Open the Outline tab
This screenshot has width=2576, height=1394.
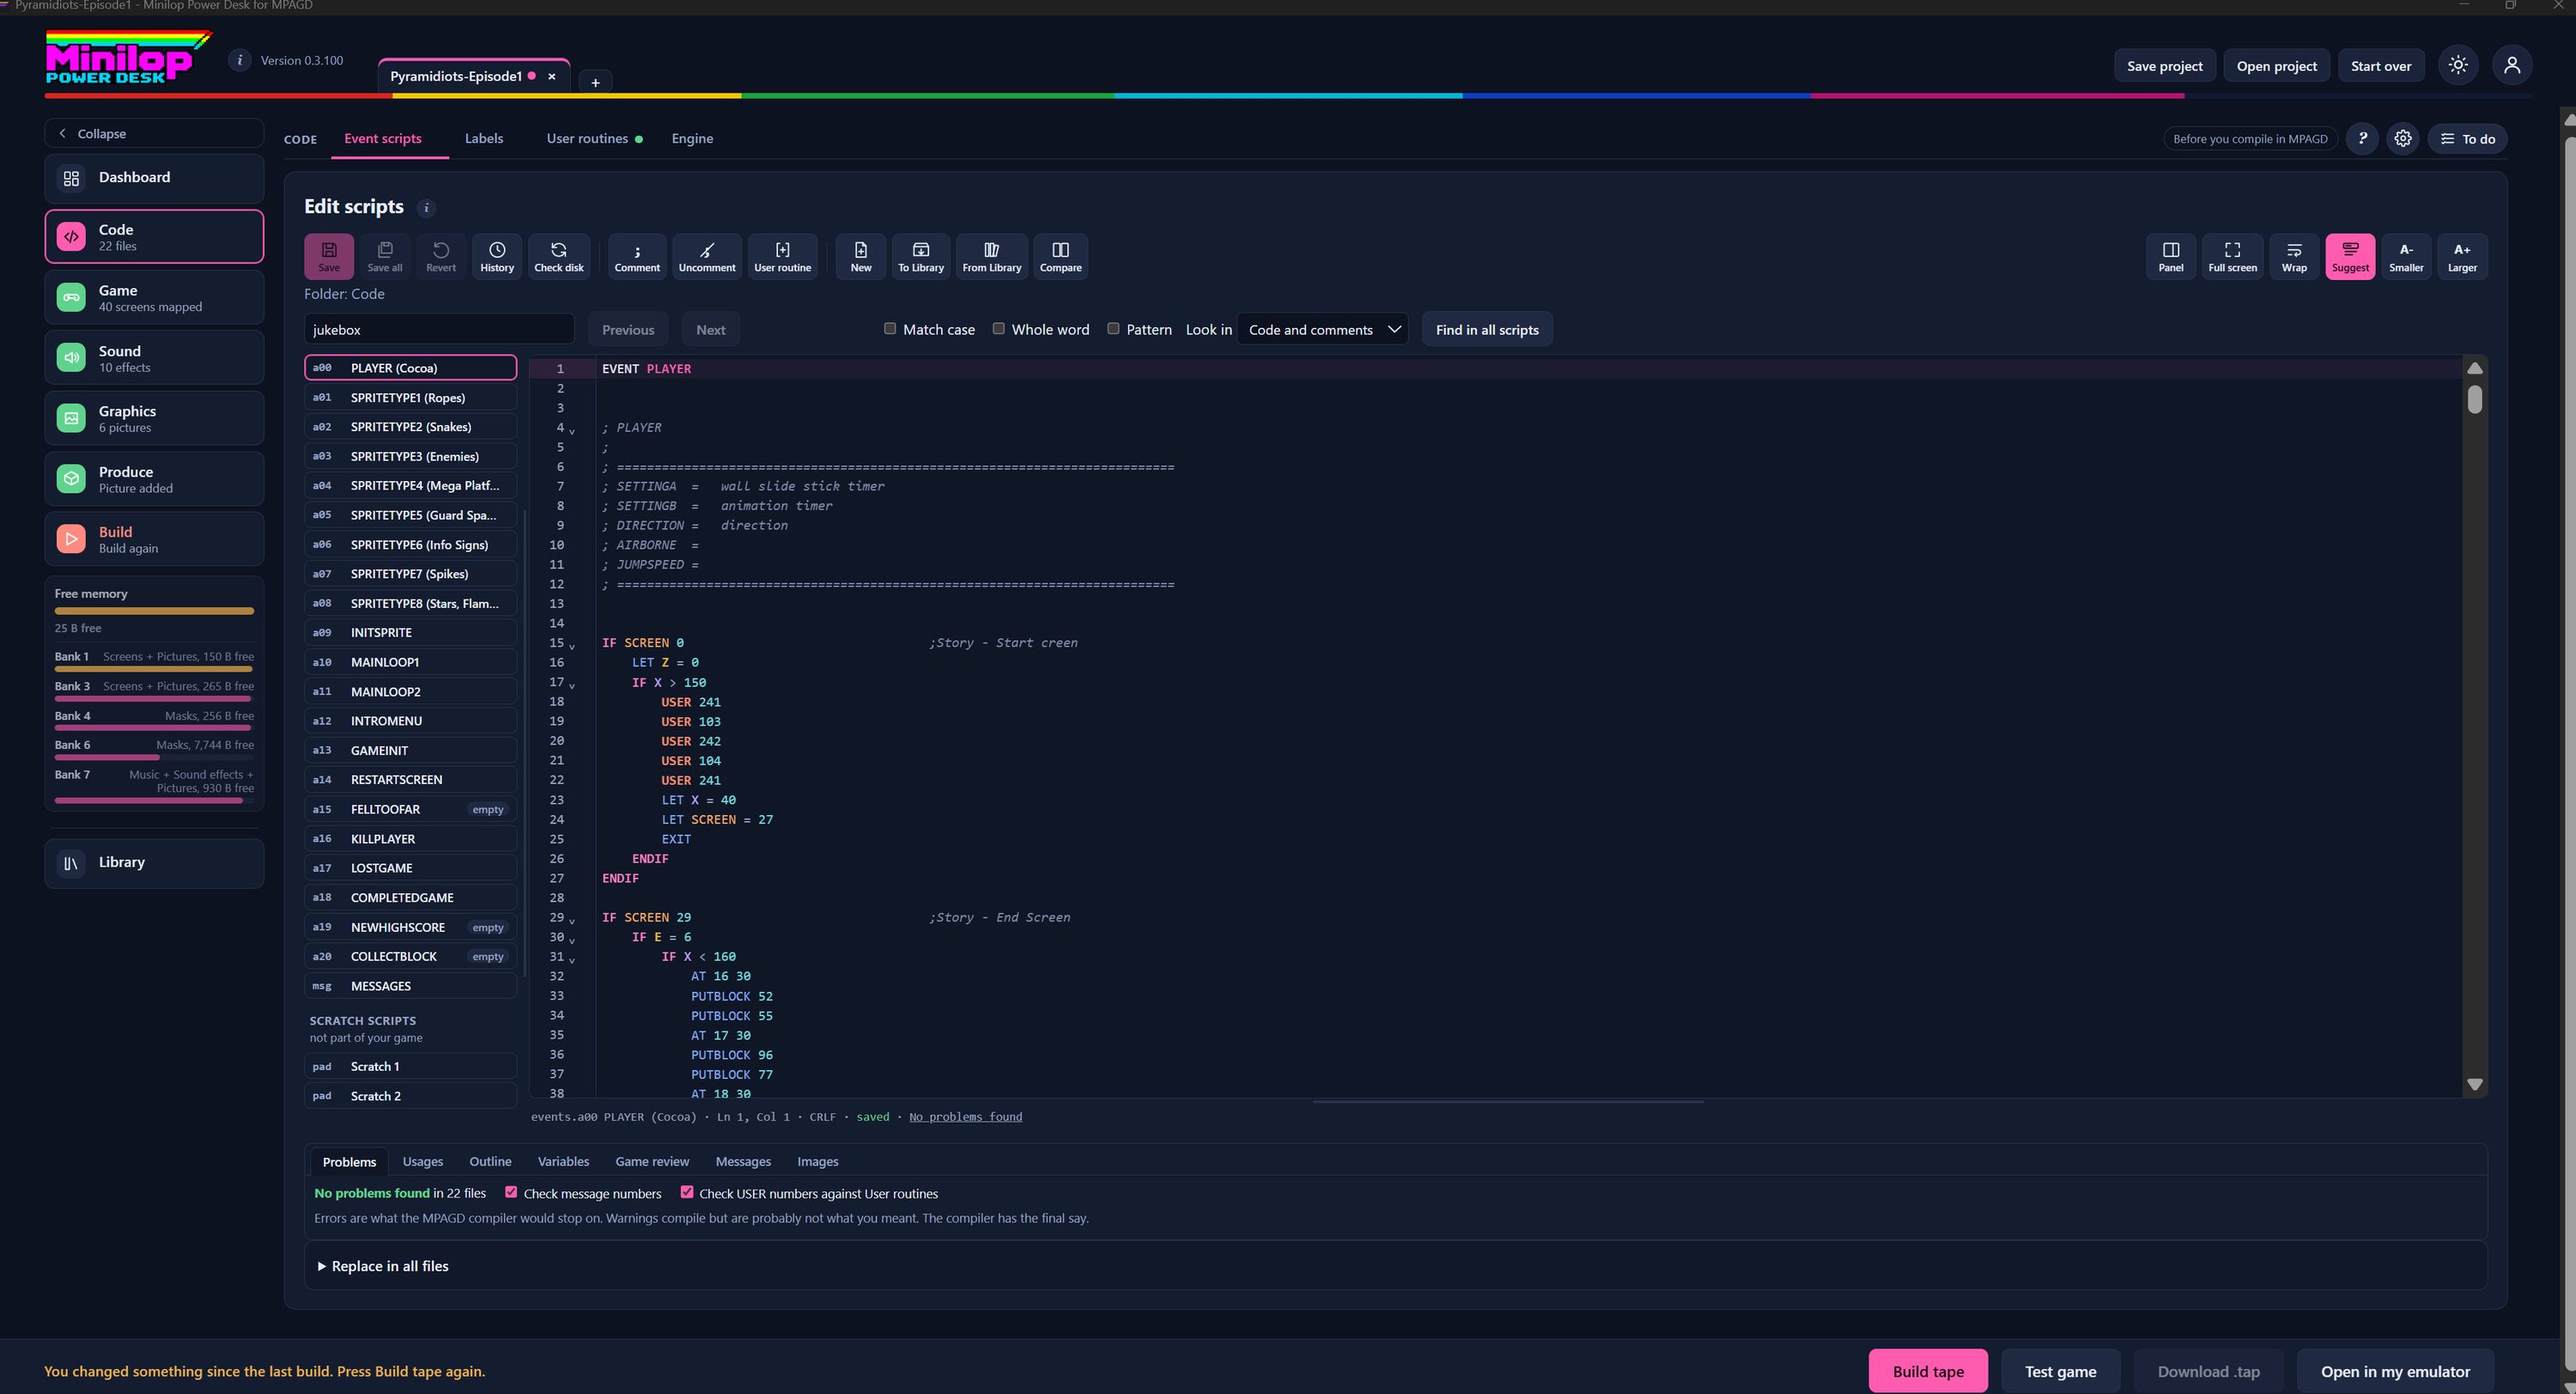click(x=490, y=1161)
